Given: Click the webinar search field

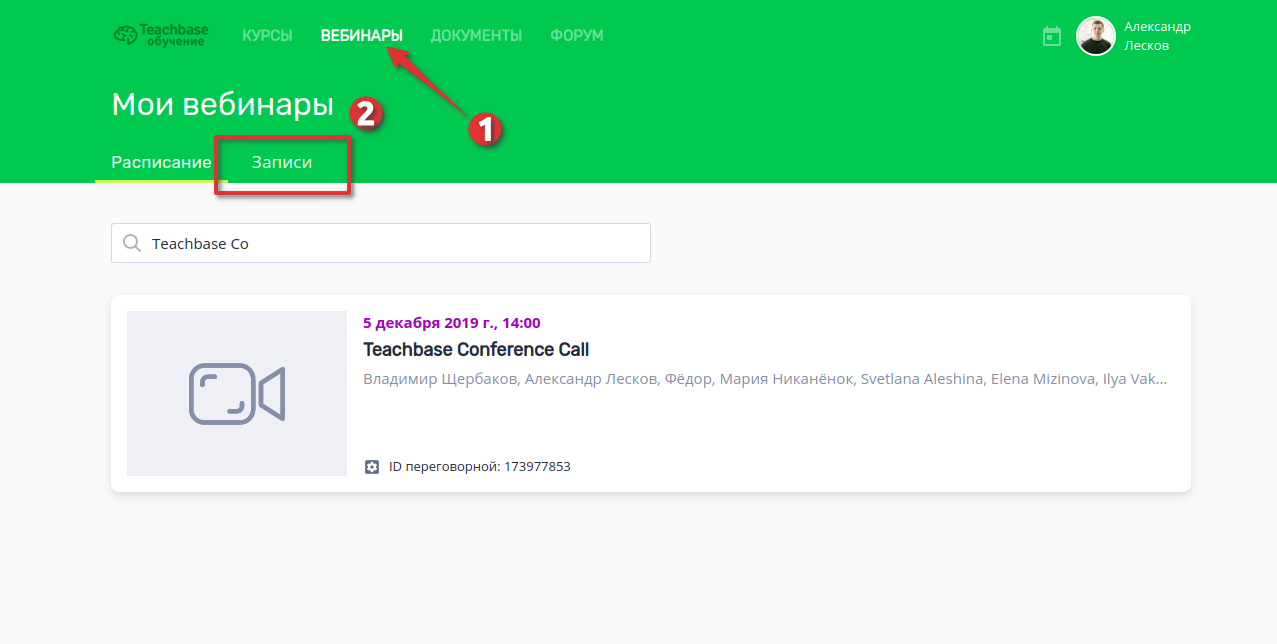Looking at the screenshot, I should pyautogui.click(x=381, y=243).
